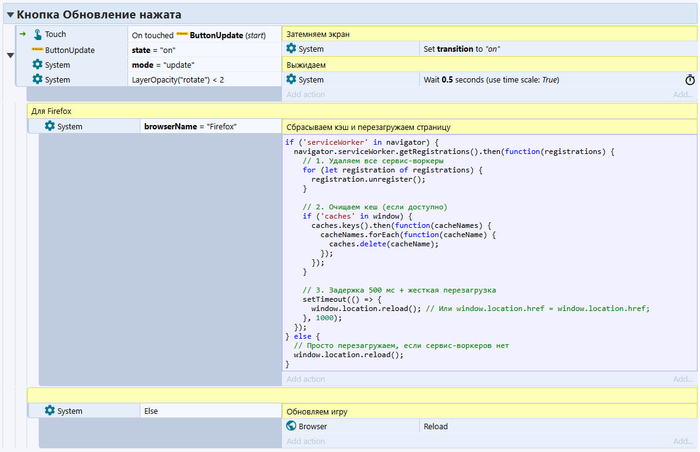Collapse the Кнопка Обновление нажата group
700x452 pixels.
[10, 15]
